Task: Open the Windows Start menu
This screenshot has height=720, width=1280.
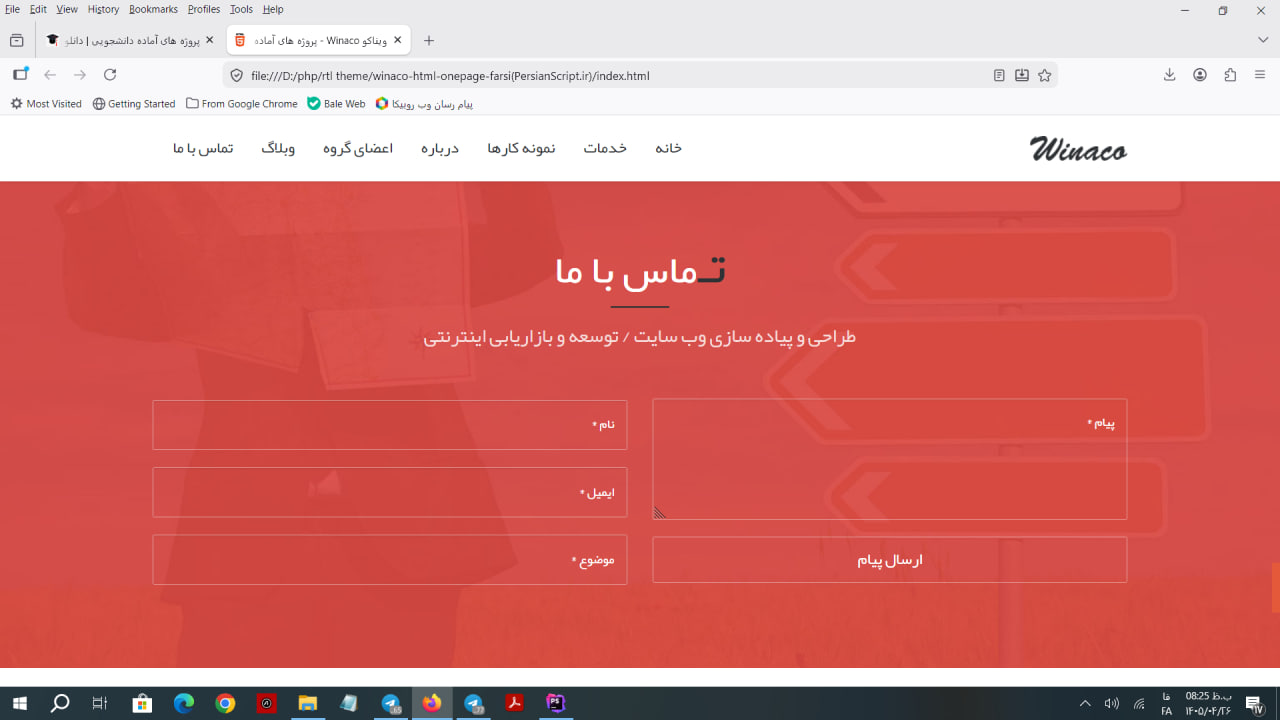Action: coord(19,703)
